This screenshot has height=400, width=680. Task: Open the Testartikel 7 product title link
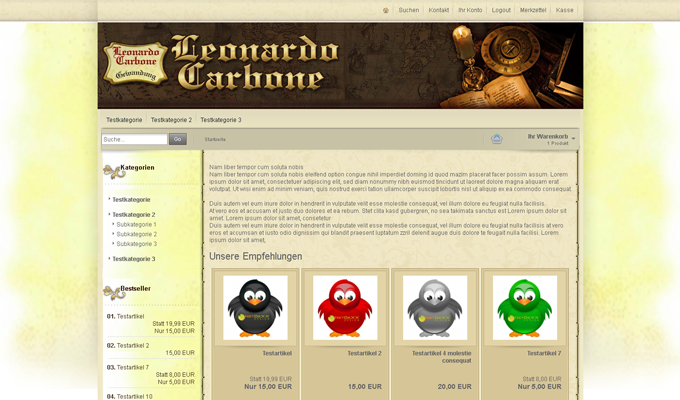pos(544,353)
